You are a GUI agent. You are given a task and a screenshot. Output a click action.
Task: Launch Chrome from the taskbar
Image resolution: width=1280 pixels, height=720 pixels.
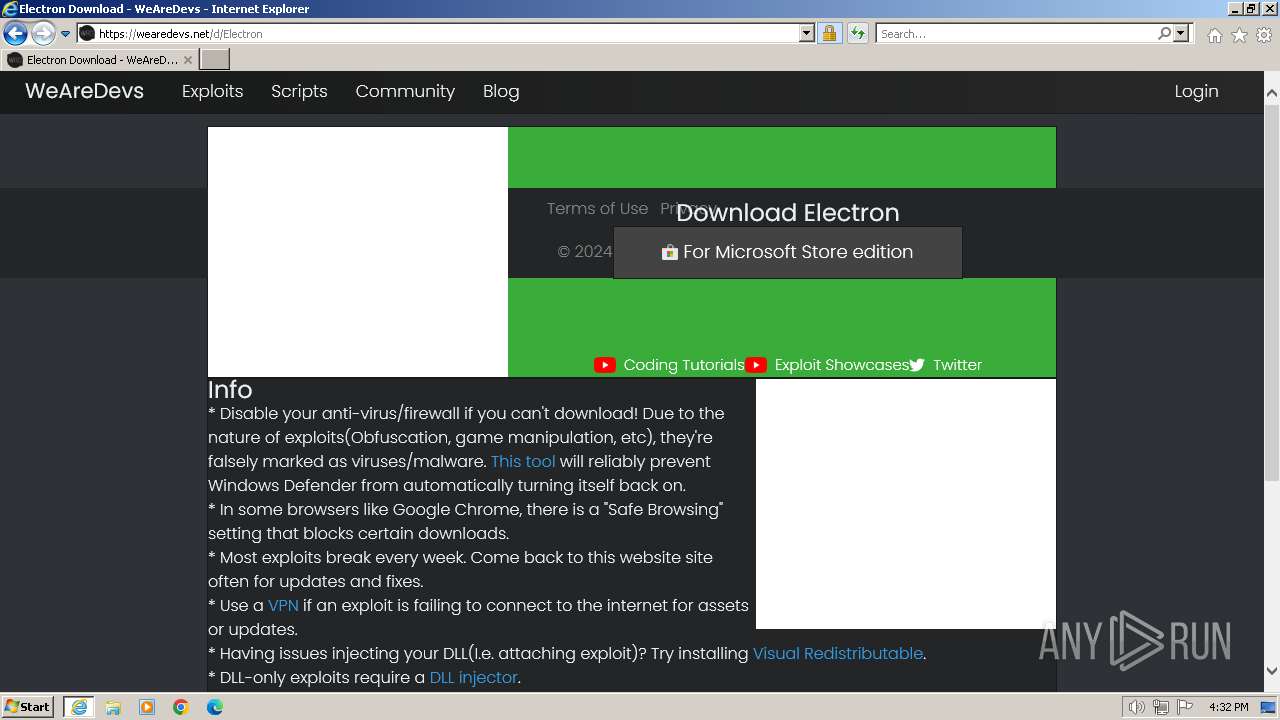(181, 707)
